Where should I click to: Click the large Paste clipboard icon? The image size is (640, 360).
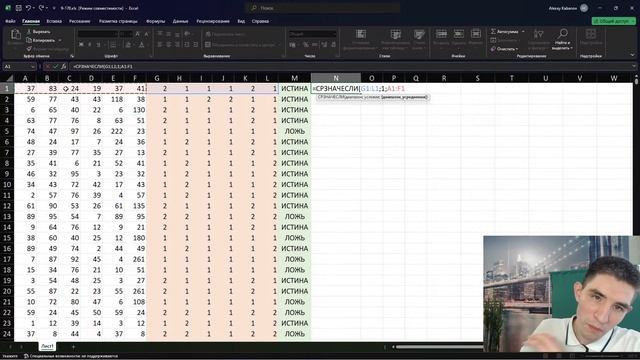tap(16, 34)
